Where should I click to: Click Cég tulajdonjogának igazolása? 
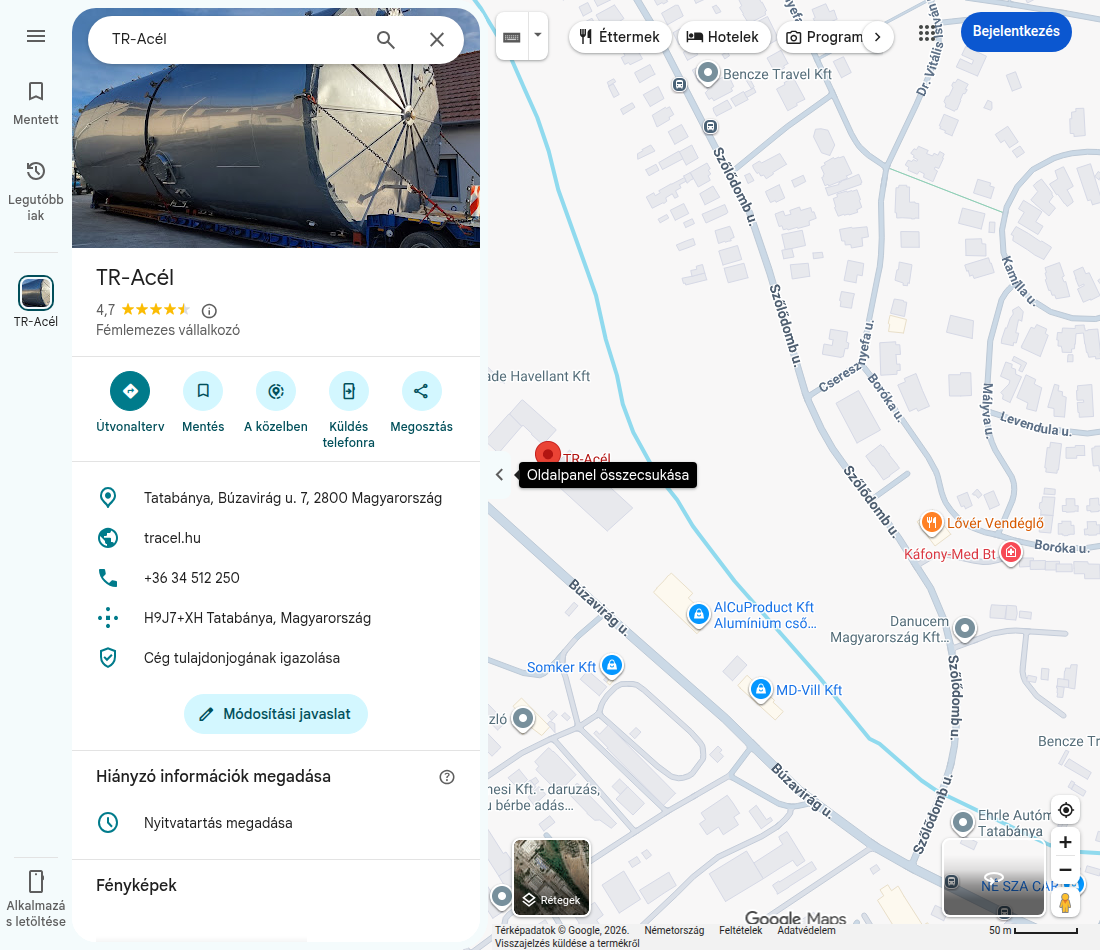click(276, 658)
